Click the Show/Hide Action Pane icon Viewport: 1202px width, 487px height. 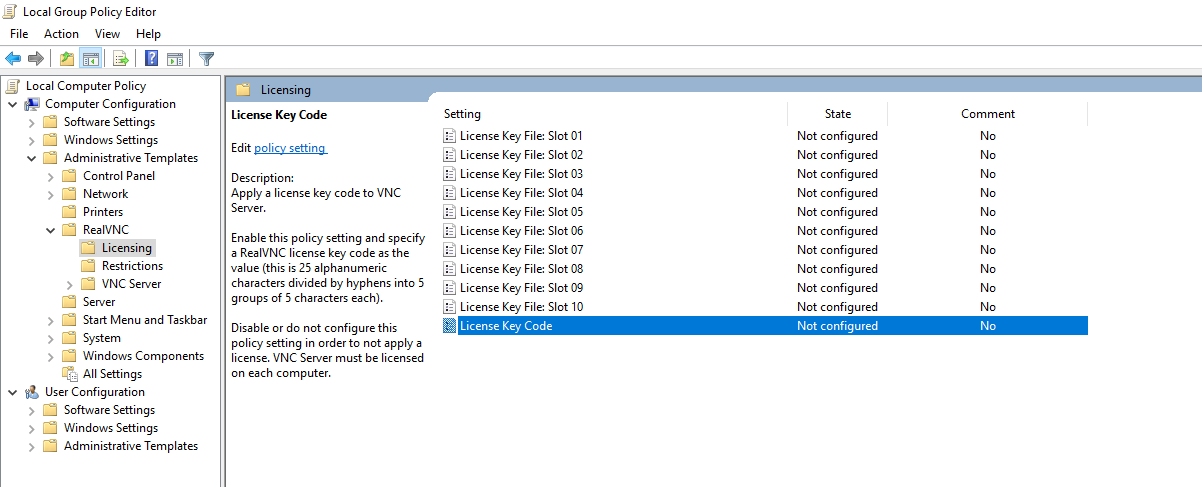[175, 59]
